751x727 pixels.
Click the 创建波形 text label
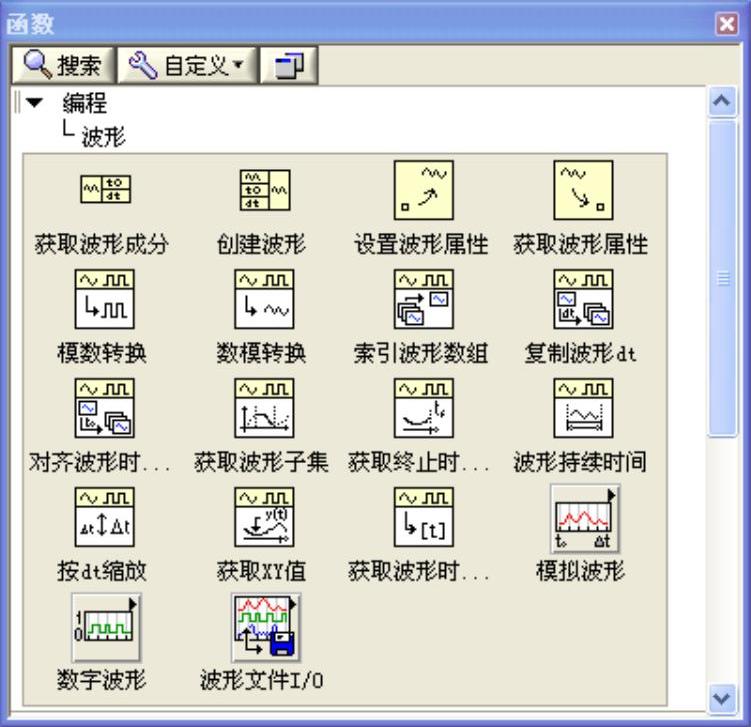[261, 244]
